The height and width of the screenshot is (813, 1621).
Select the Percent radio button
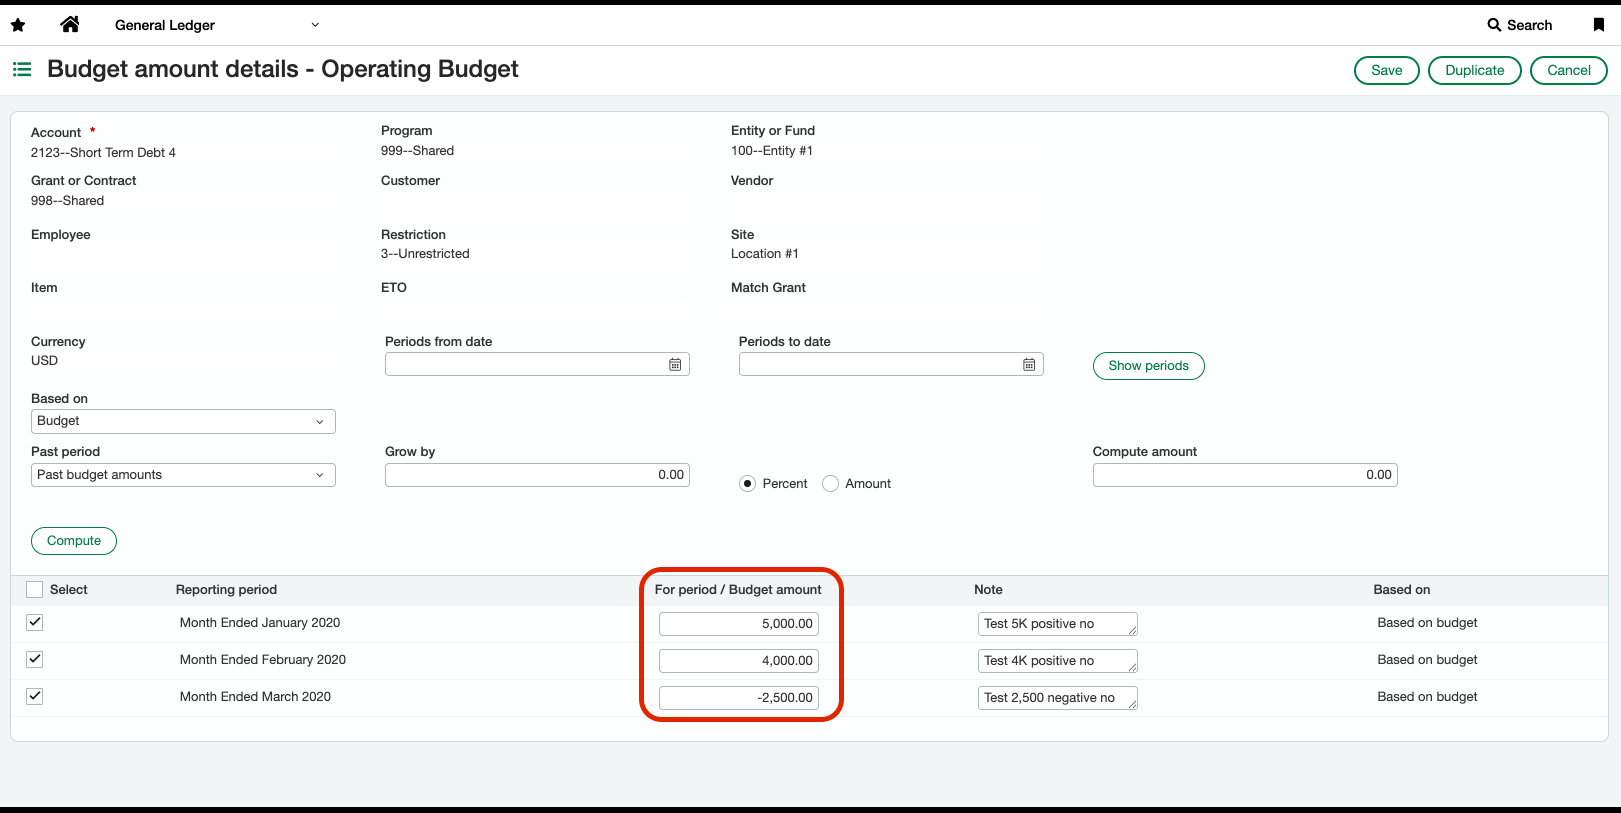pyautogui.click(x=747, y=484)
